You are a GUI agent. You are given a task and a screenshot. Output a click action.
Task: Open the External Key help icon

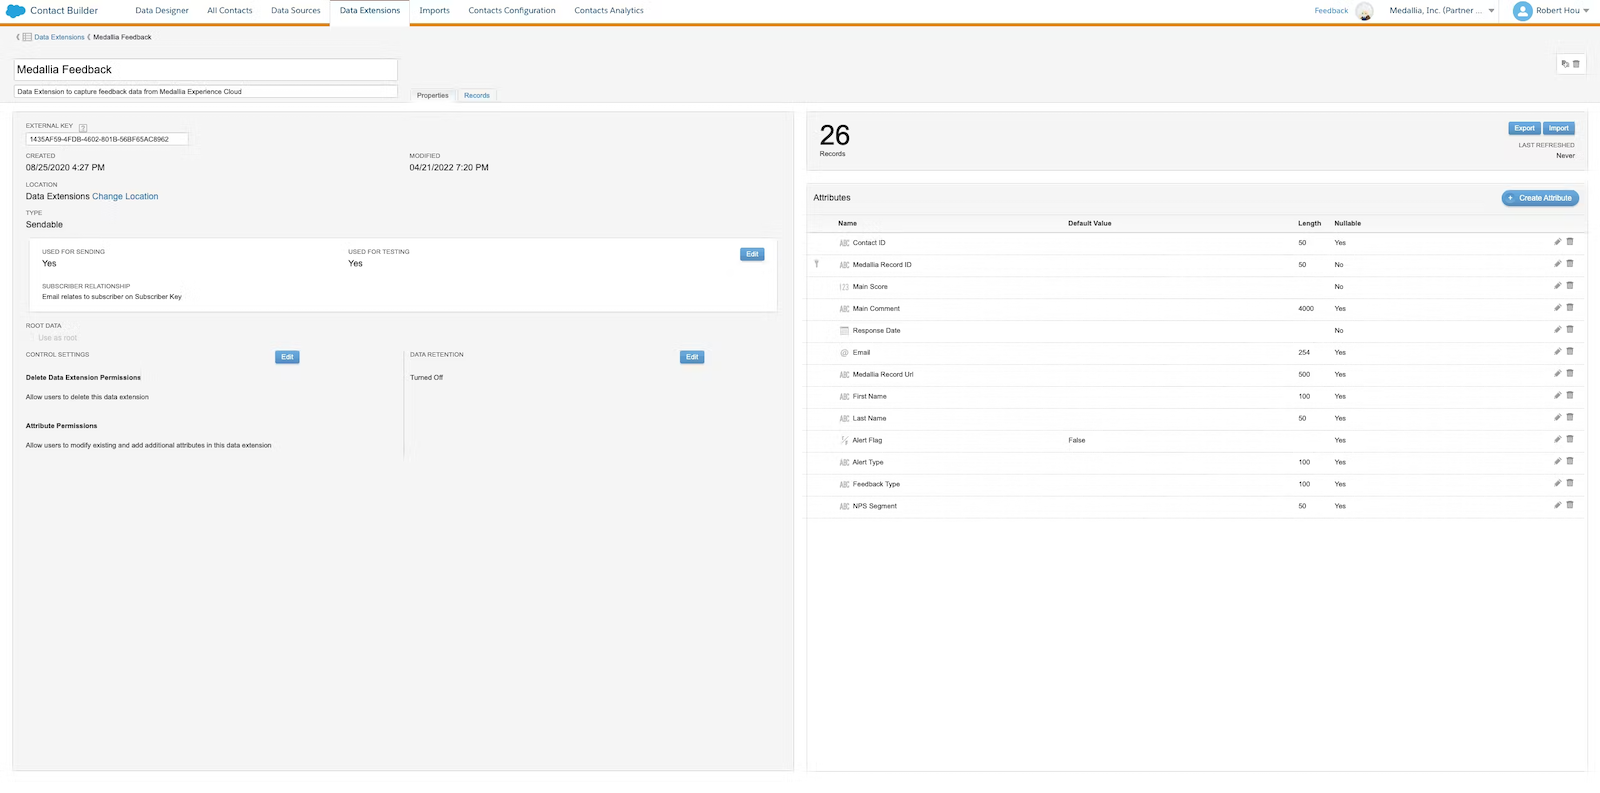tap(83, 127)
